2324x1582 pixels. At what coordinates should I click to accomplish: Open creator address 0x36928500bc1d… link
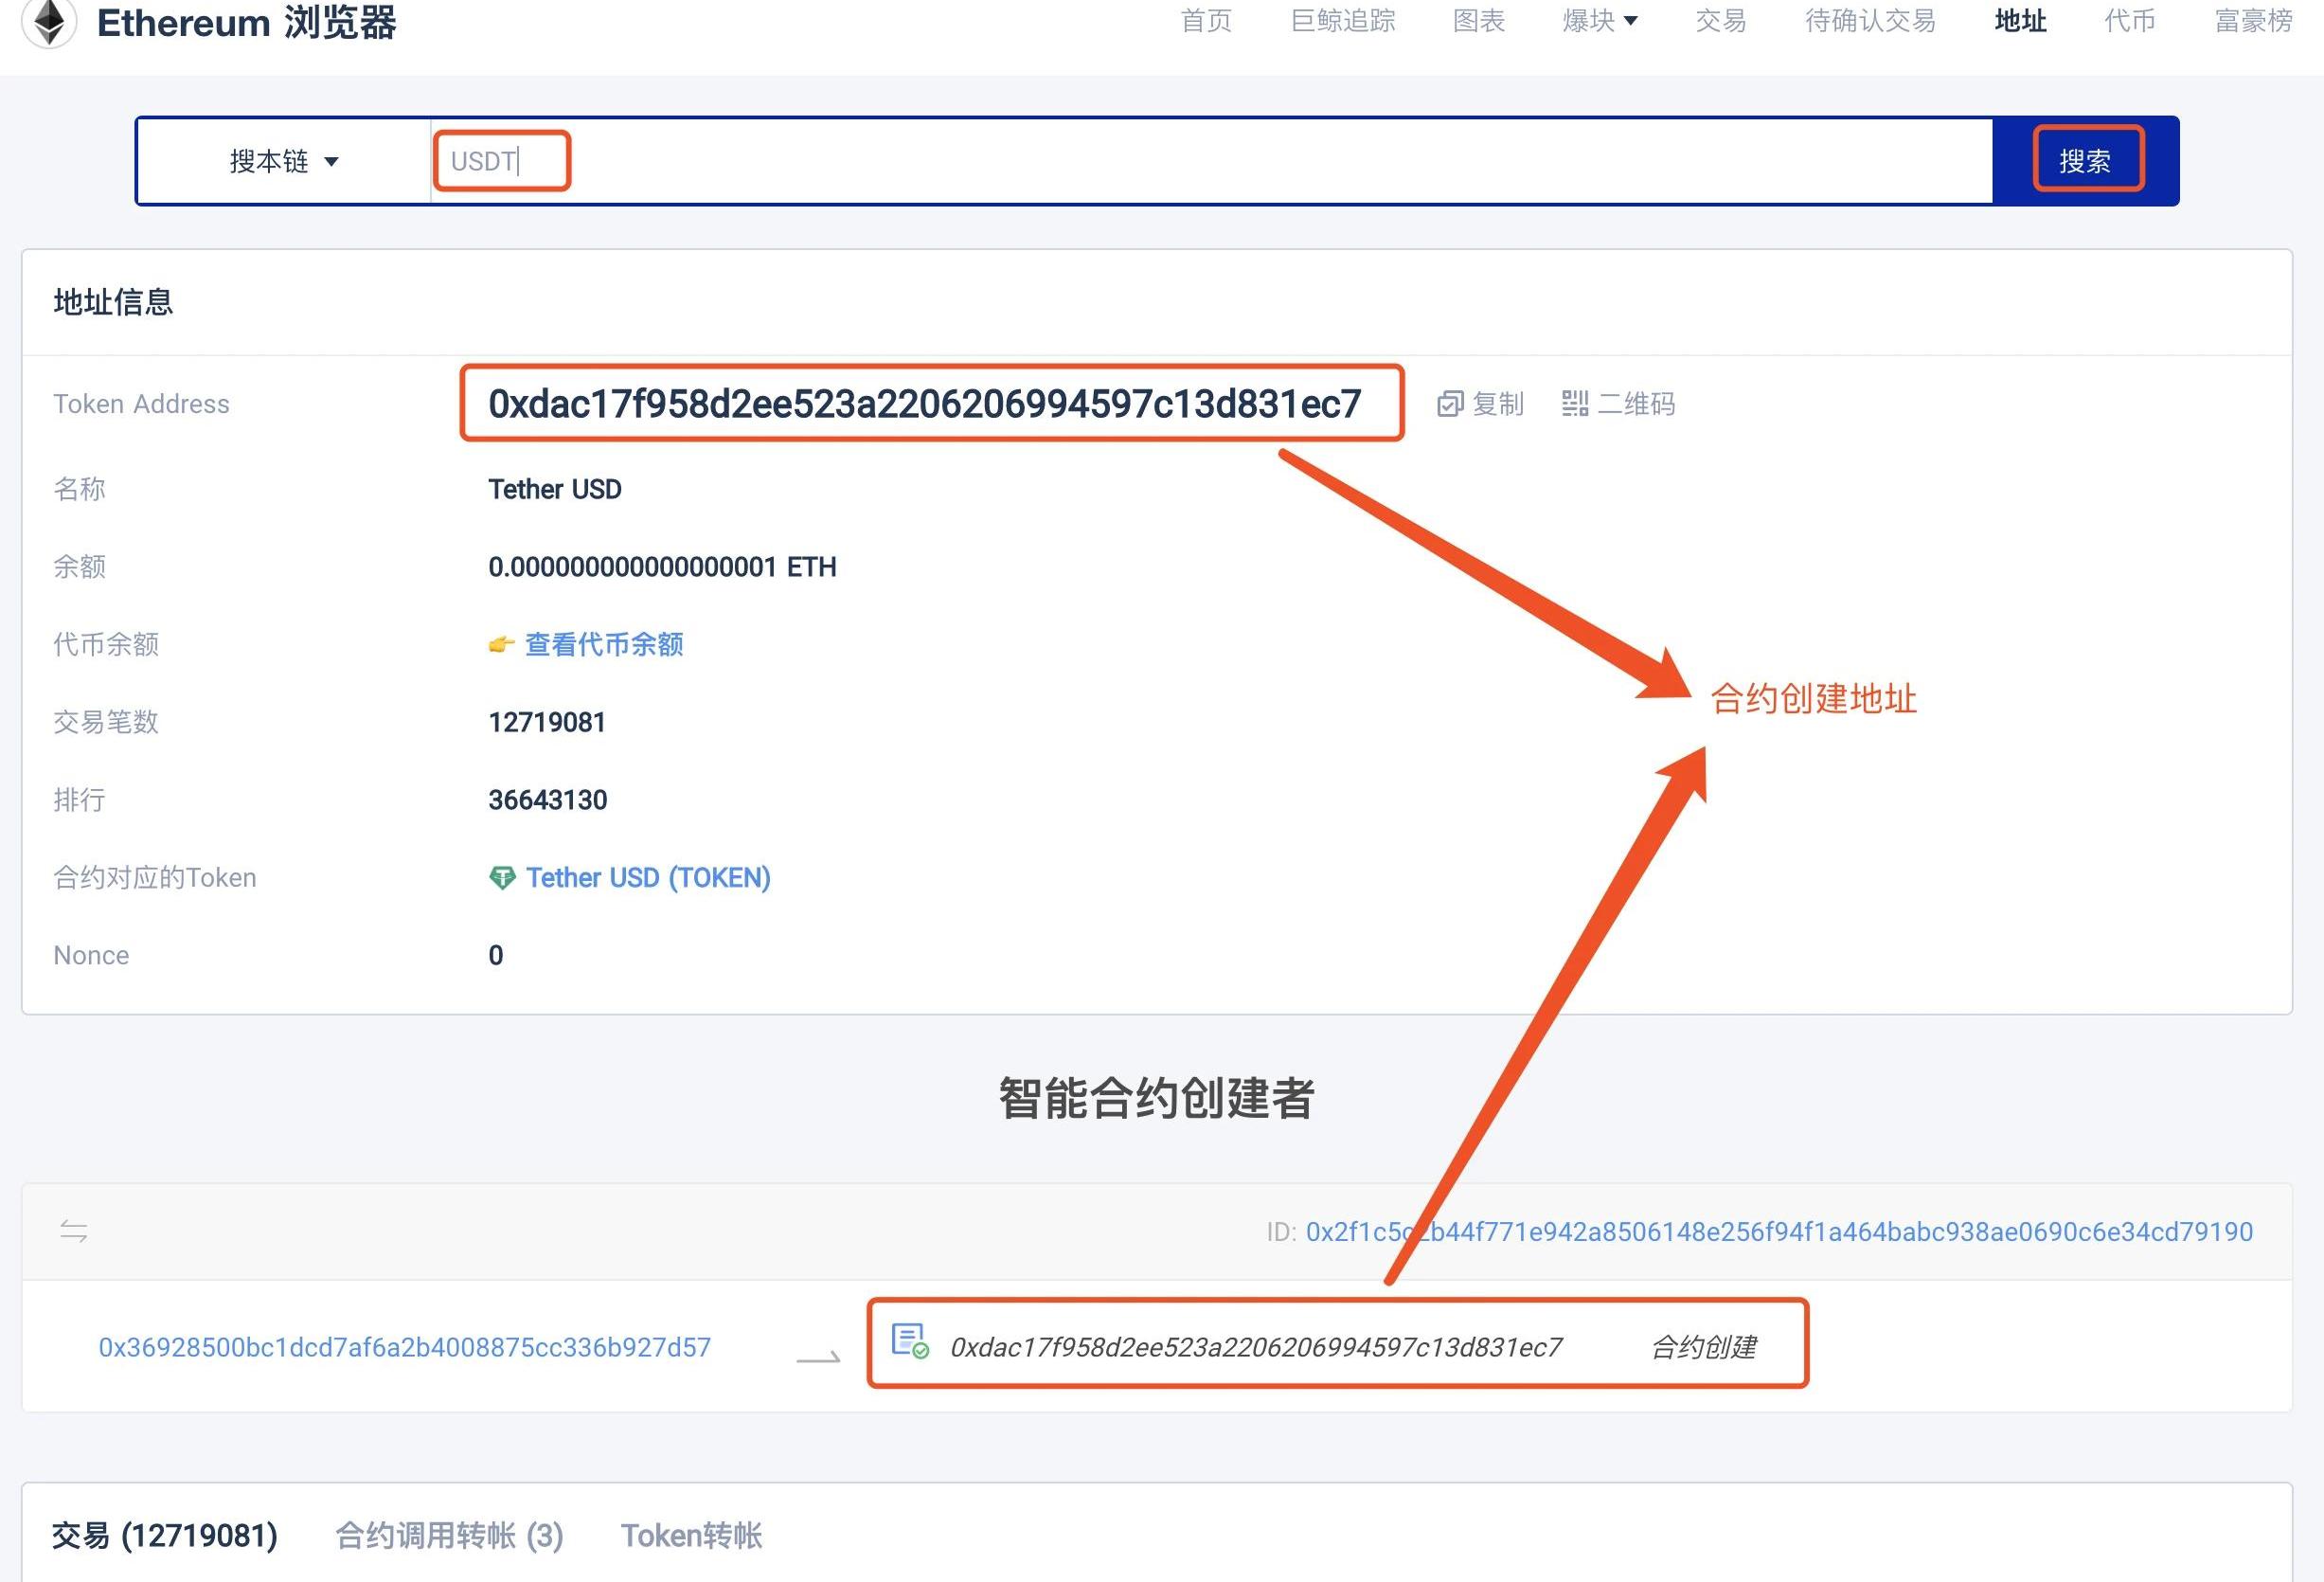click(x=404, y=1348)
